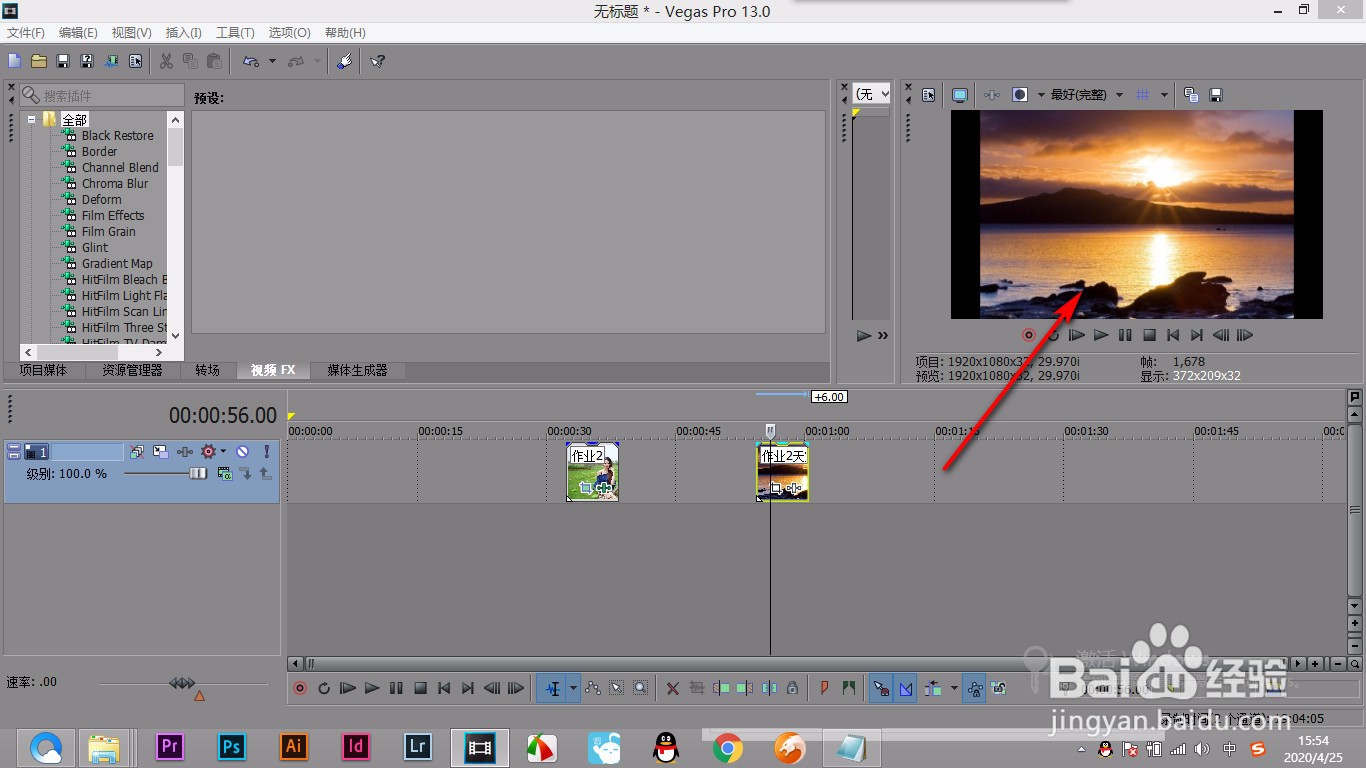Select the Gradient Map effect
This screenshot has width=1366, height=768.
pos(117,263)
